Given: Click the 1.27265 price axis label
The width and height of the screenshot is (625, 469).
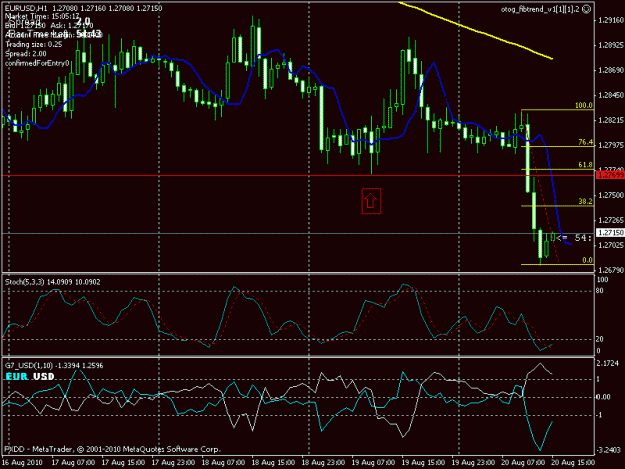Looking at the screenshot, I should (x=611, y=220).
